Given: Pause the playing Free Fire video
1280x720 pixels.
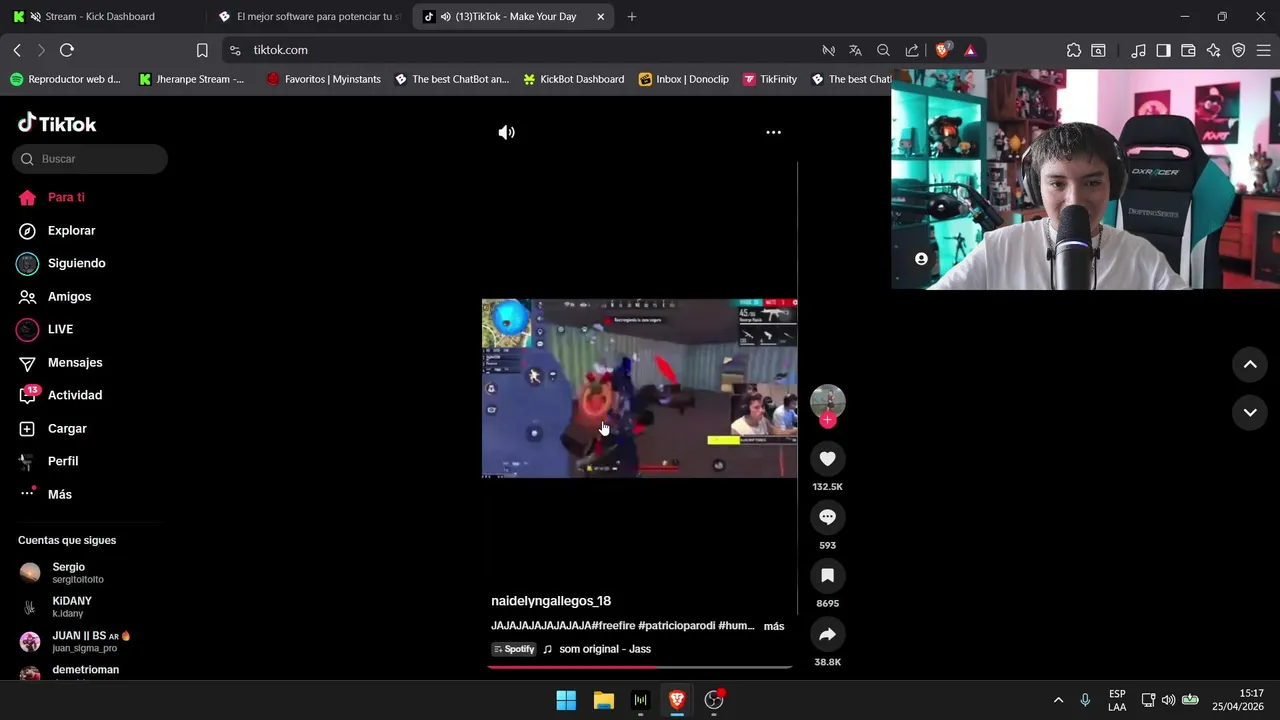Looking at the screenshot, I should point(639,388).
